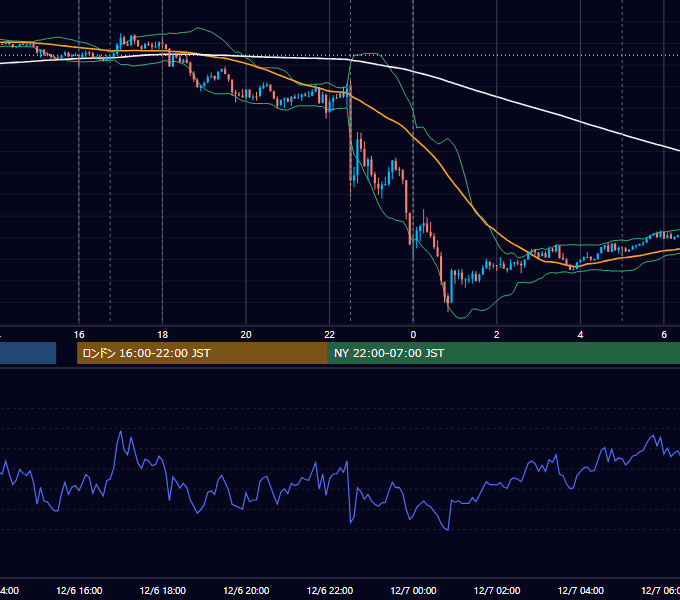Click the 12/6 16:00 date label
Viewport: 680px width, 600px height.
pyautogui.click(x=79, y=591)
